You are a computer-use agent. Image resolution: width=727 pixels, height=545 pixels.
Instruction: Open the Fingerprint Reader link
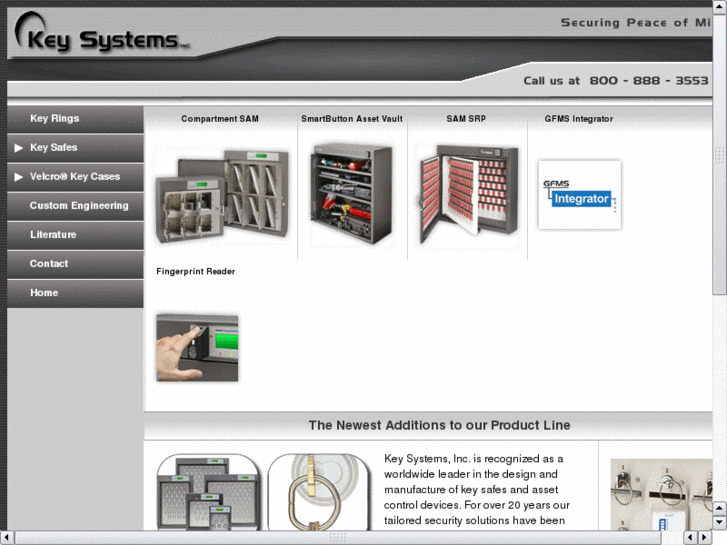pos(196,271)
